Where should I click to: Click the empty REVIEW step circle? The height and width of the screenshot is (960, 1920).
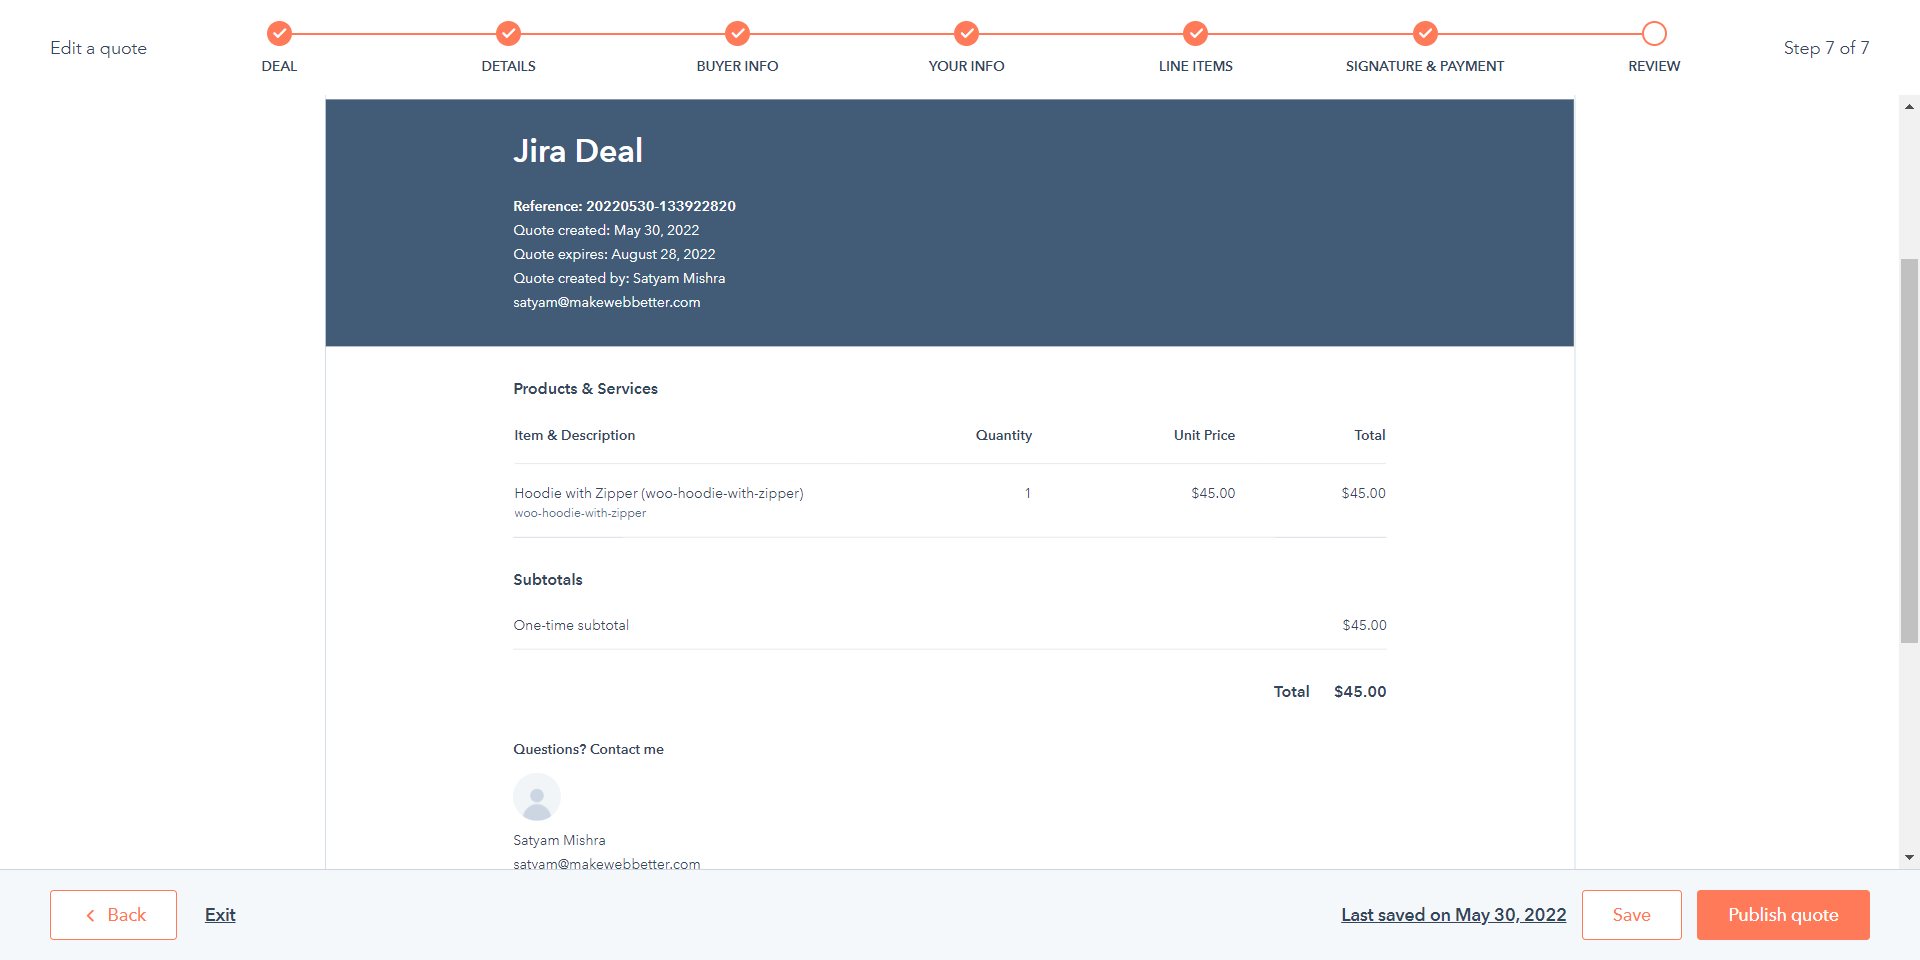click(1654, 34)
